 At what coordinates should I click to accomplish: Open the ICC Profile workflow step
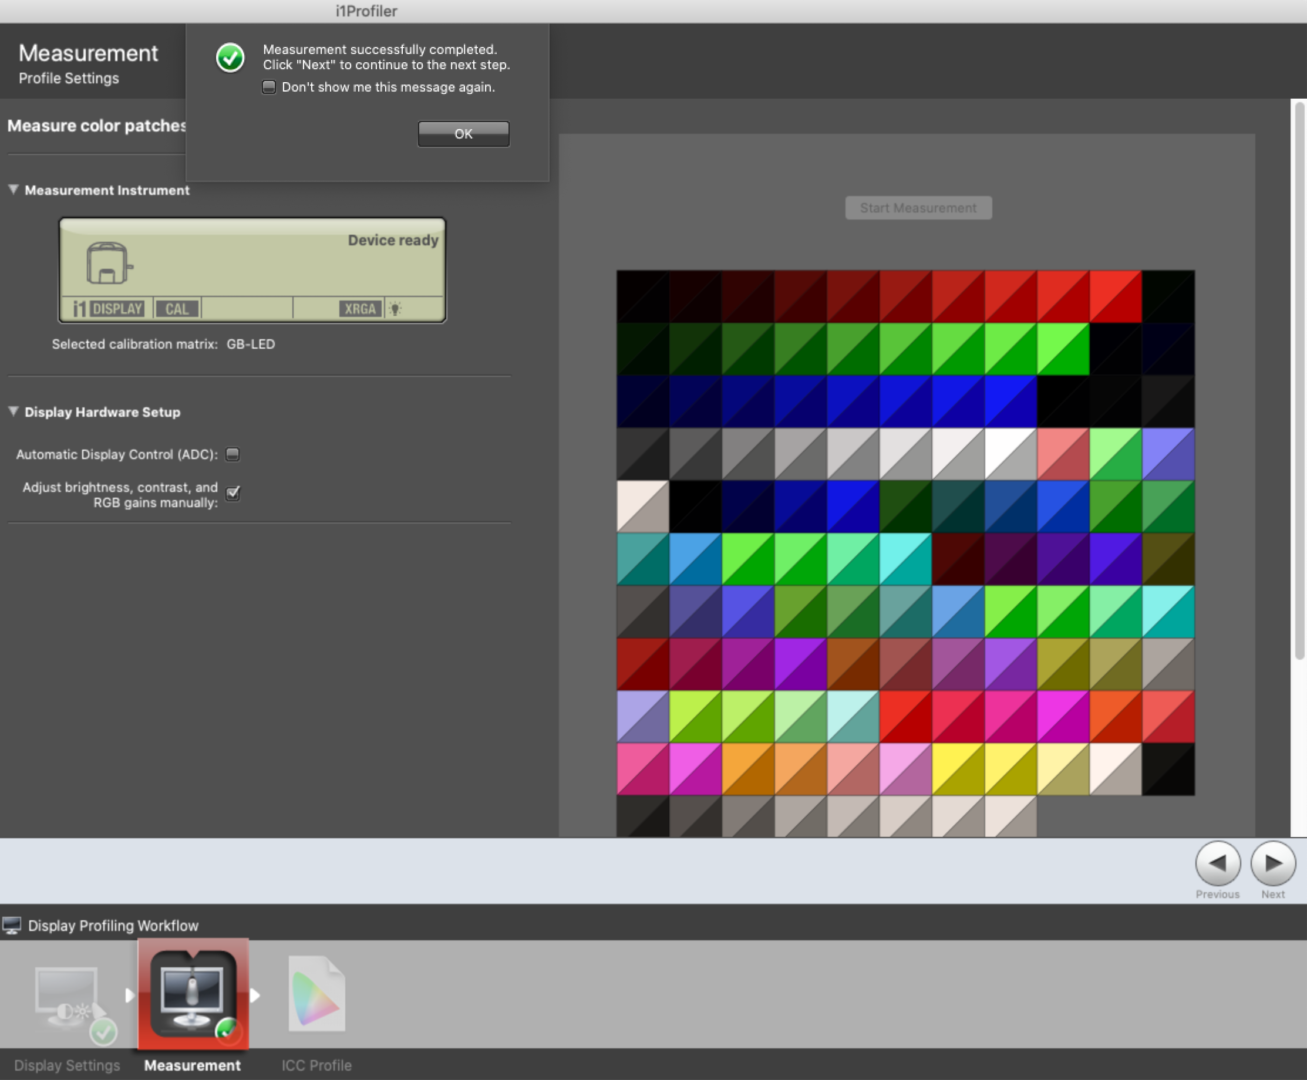[x=316, y=995]
